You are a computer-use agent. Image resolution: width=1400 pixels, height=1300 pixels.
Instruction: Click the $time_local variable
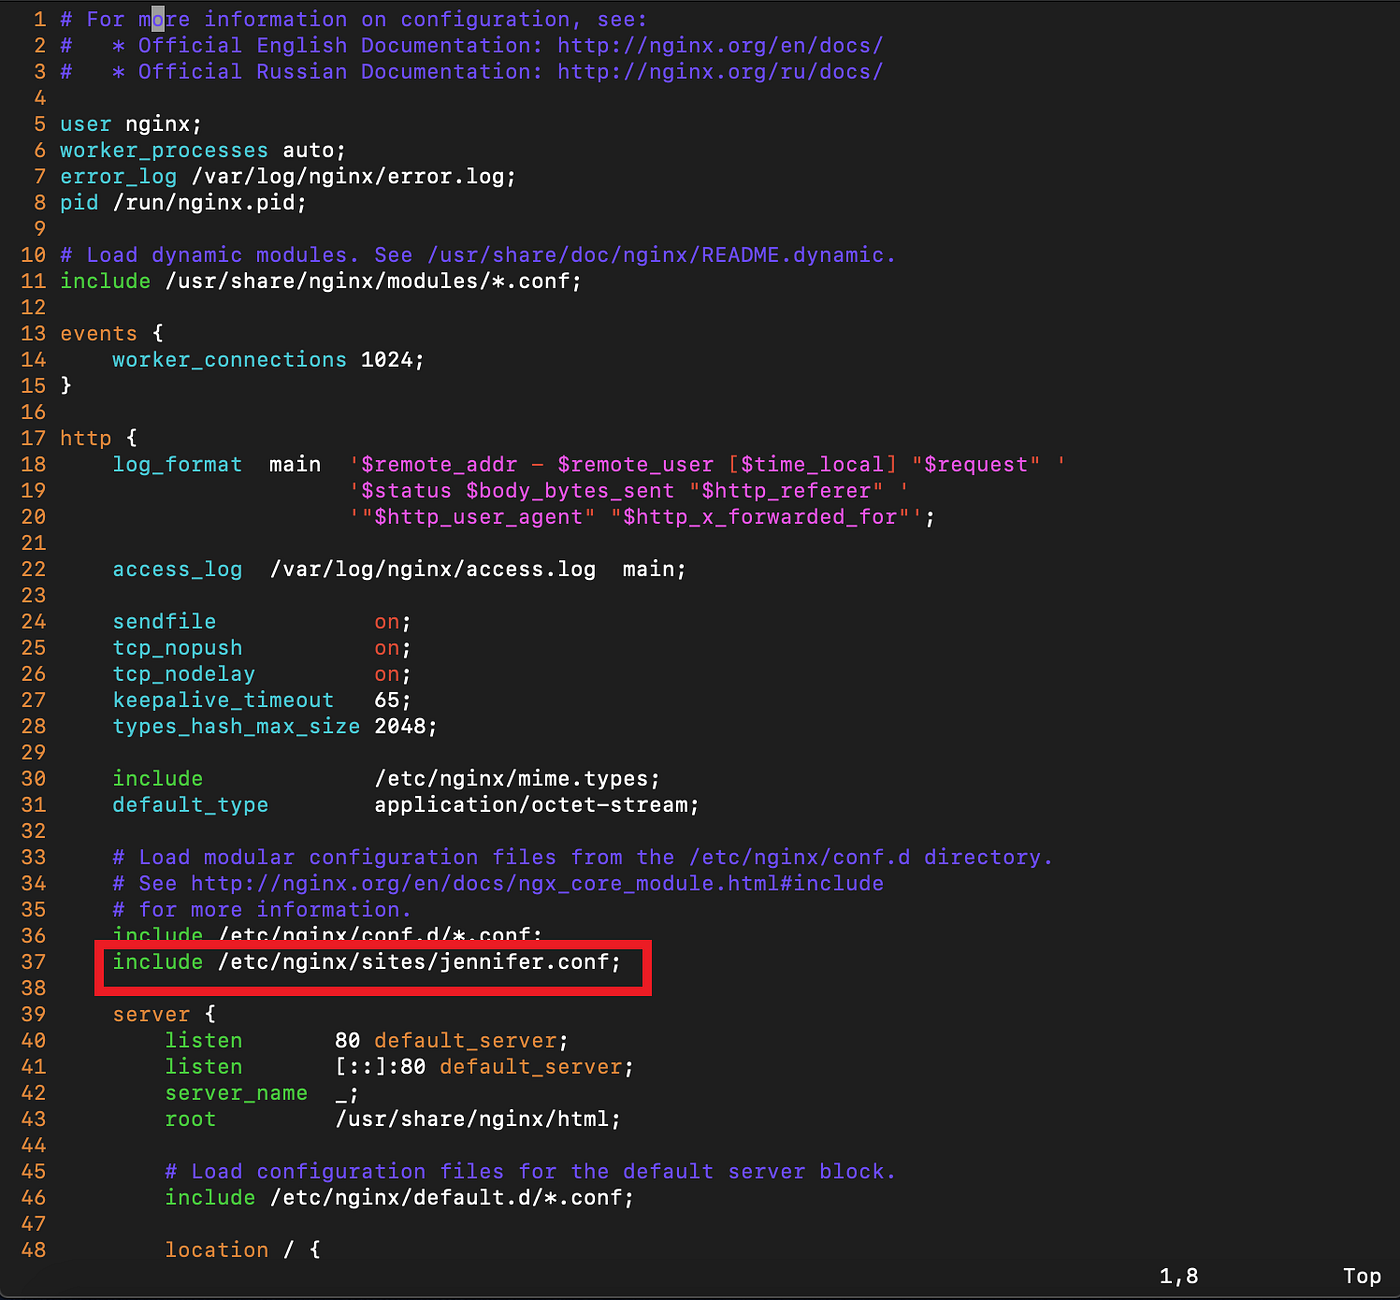[x=812, y=465]
